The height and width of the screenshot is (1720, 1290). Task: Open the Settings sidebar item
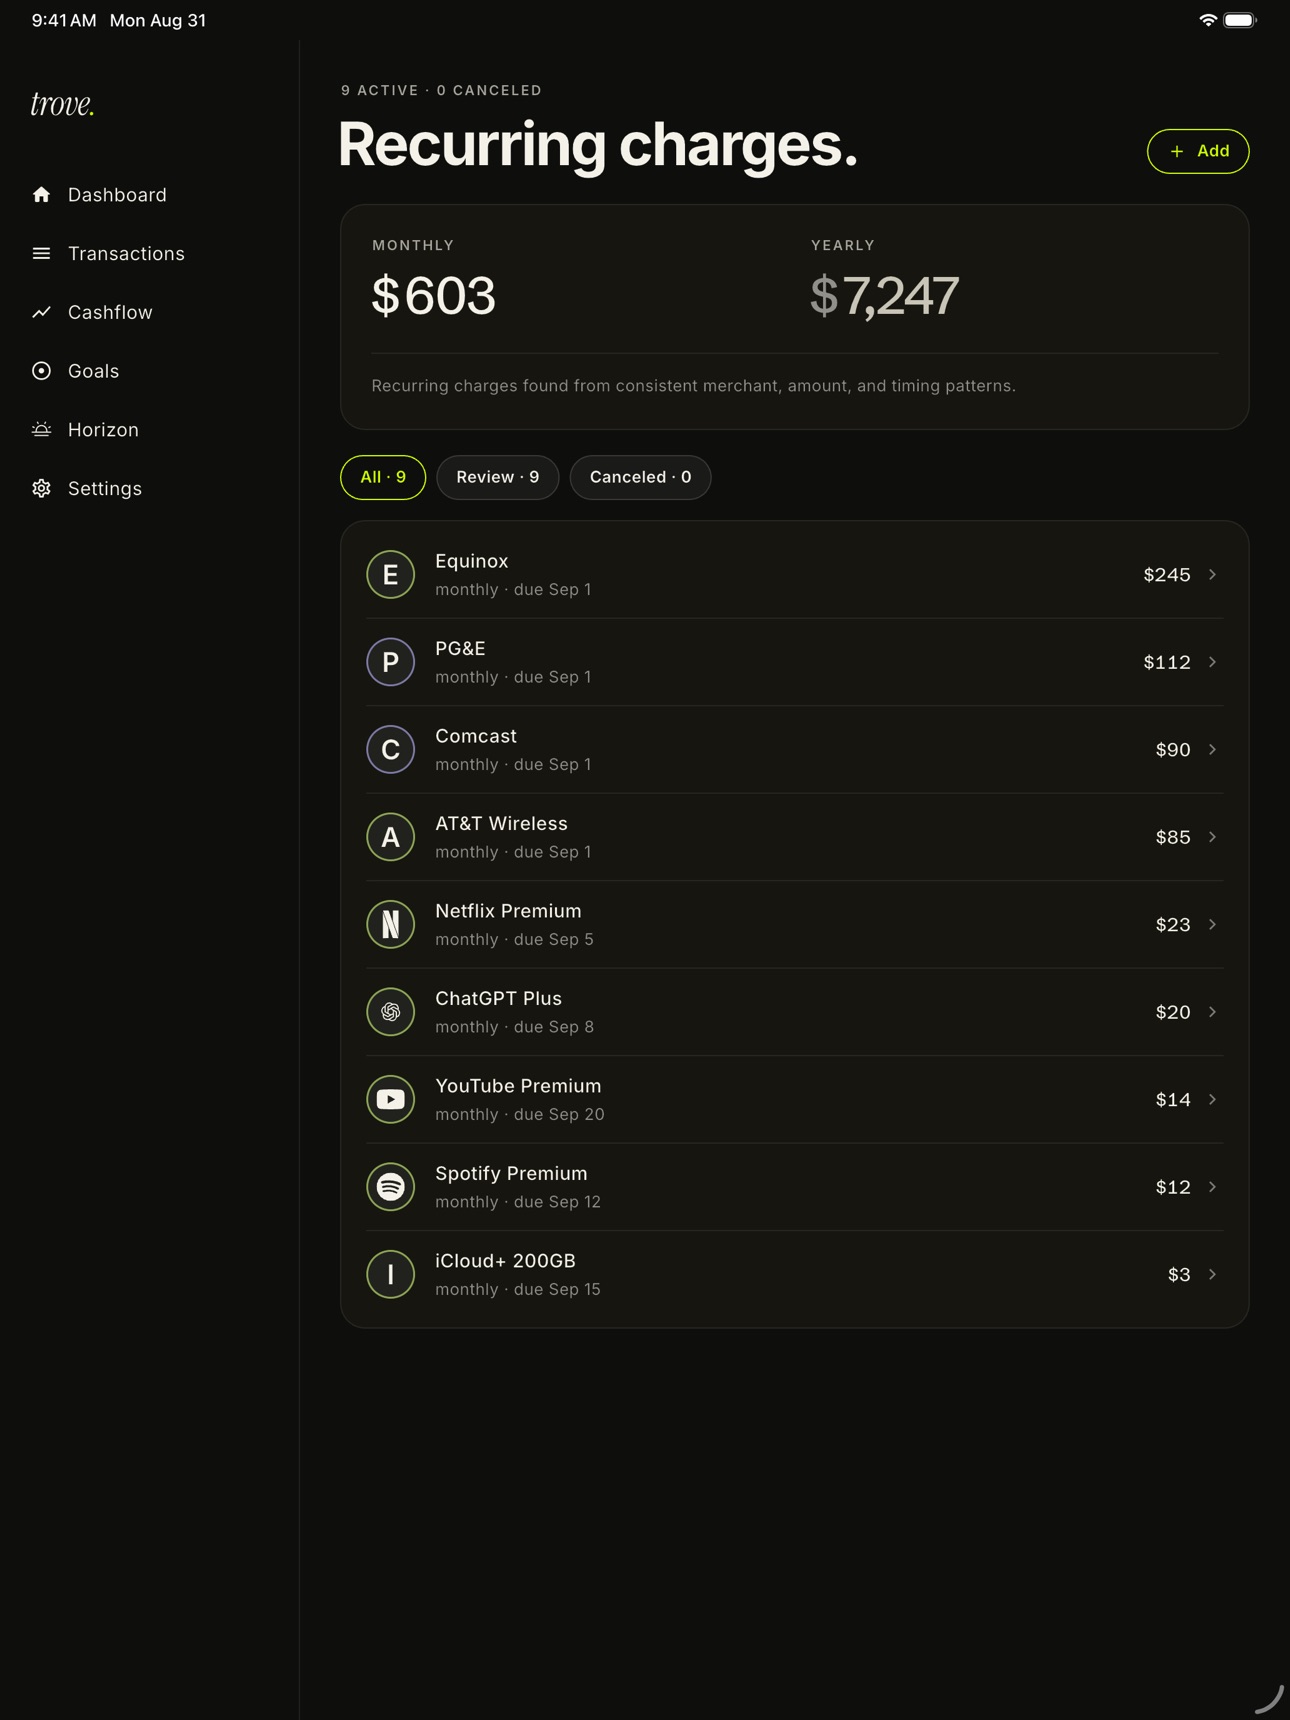[105, 488]
